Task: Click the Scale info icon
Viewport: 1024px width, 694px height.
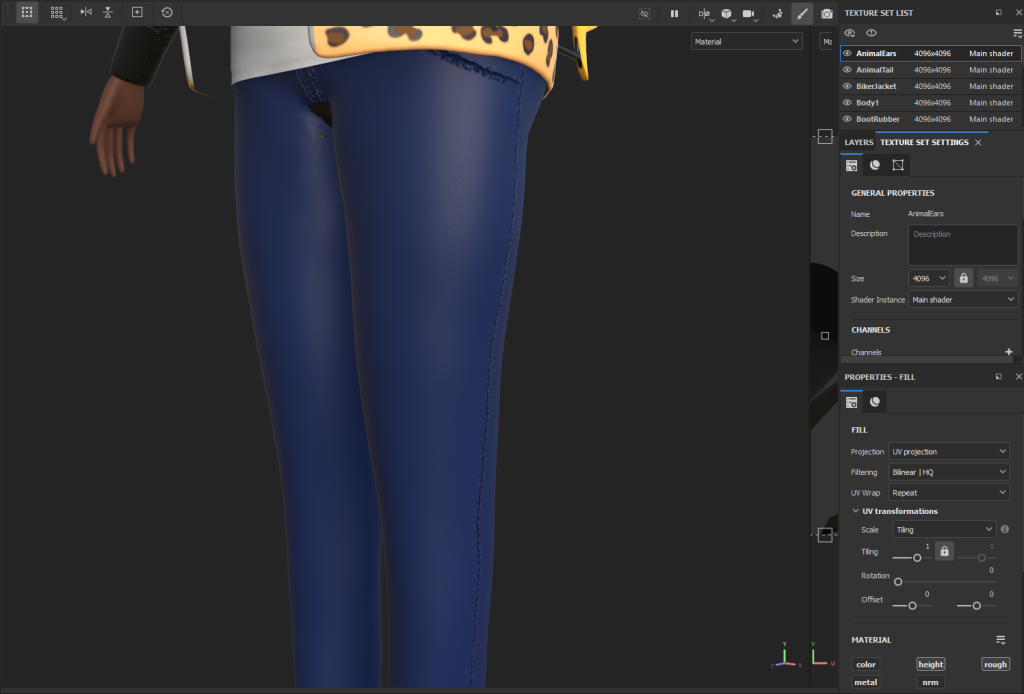Action: (1004, 529)
